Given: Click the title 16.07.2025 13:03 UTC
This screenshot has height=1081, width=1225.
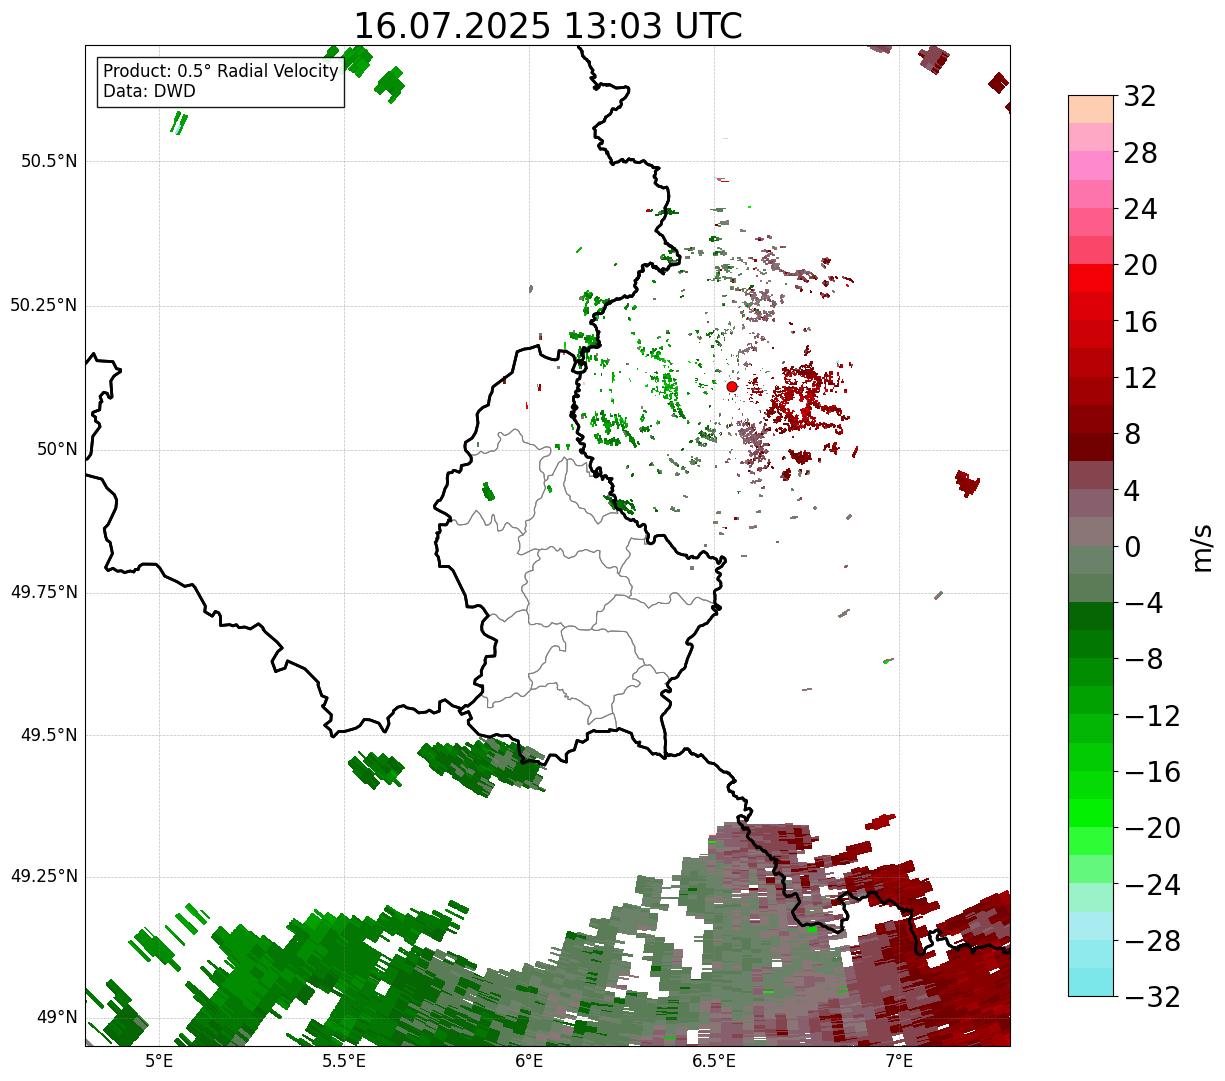Looking at the screenshot, I should pos(548,26).
